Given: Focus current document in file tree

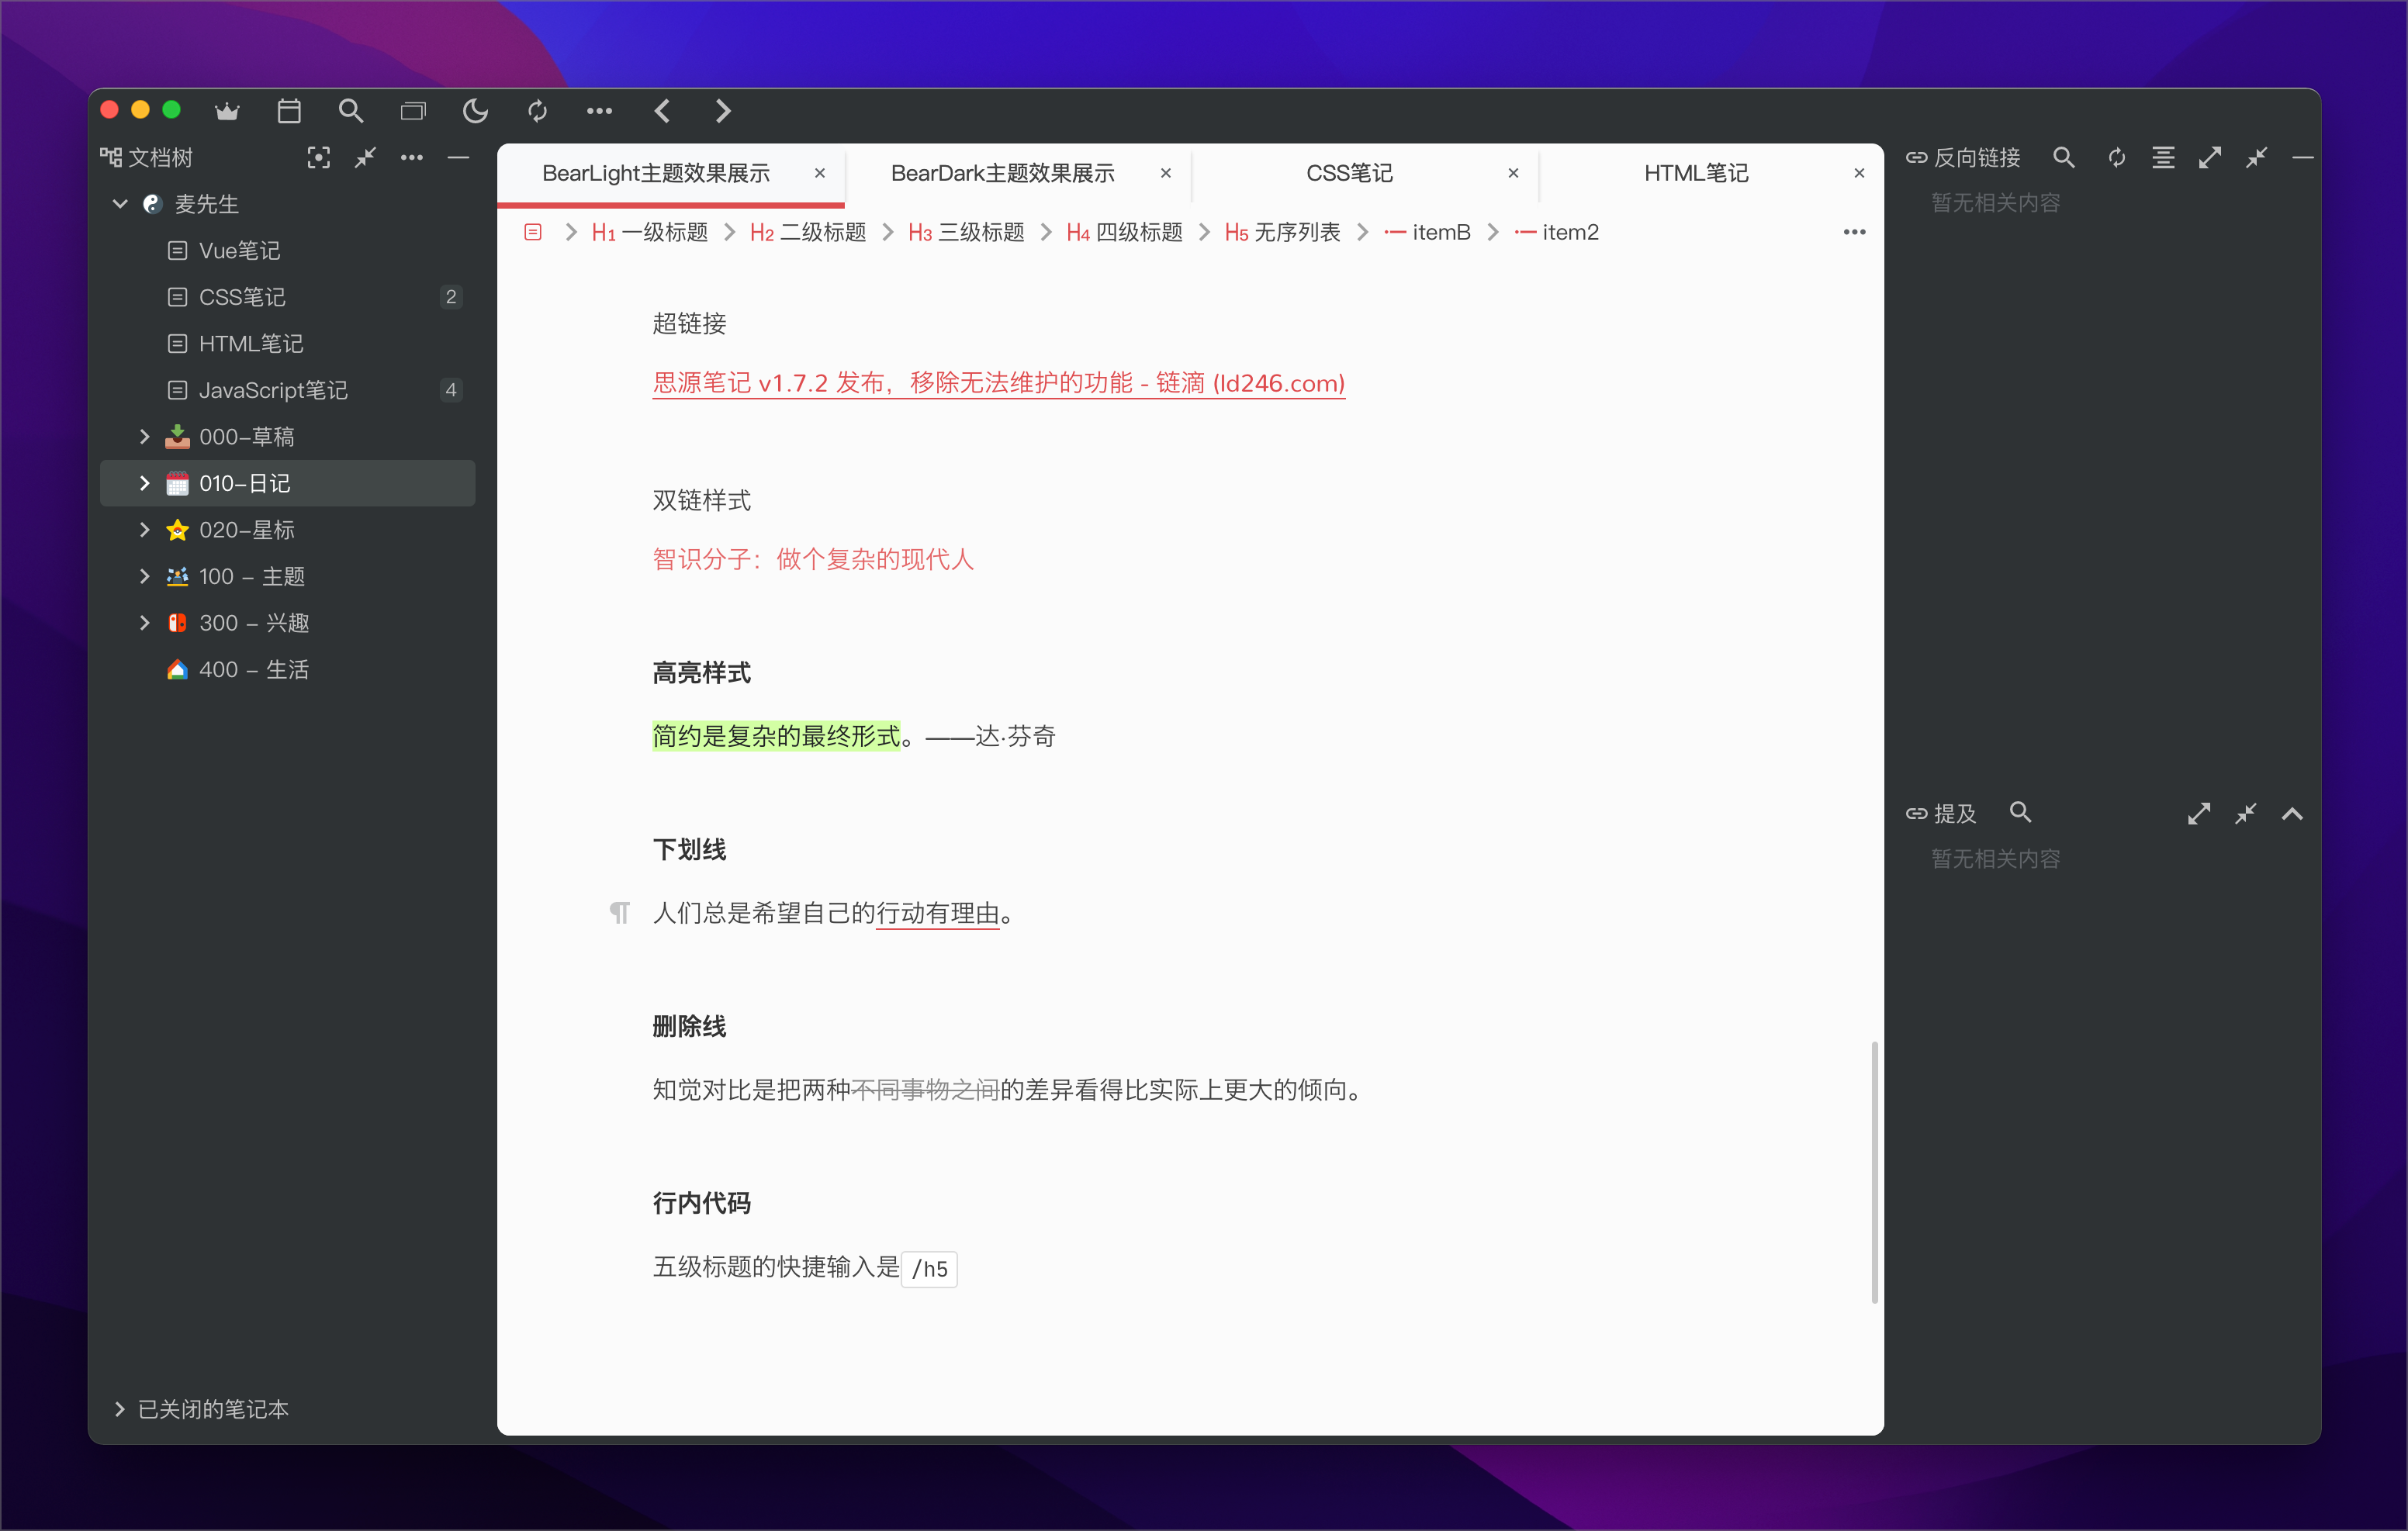Looking at the screenshot, I should (x=318, y=157).
